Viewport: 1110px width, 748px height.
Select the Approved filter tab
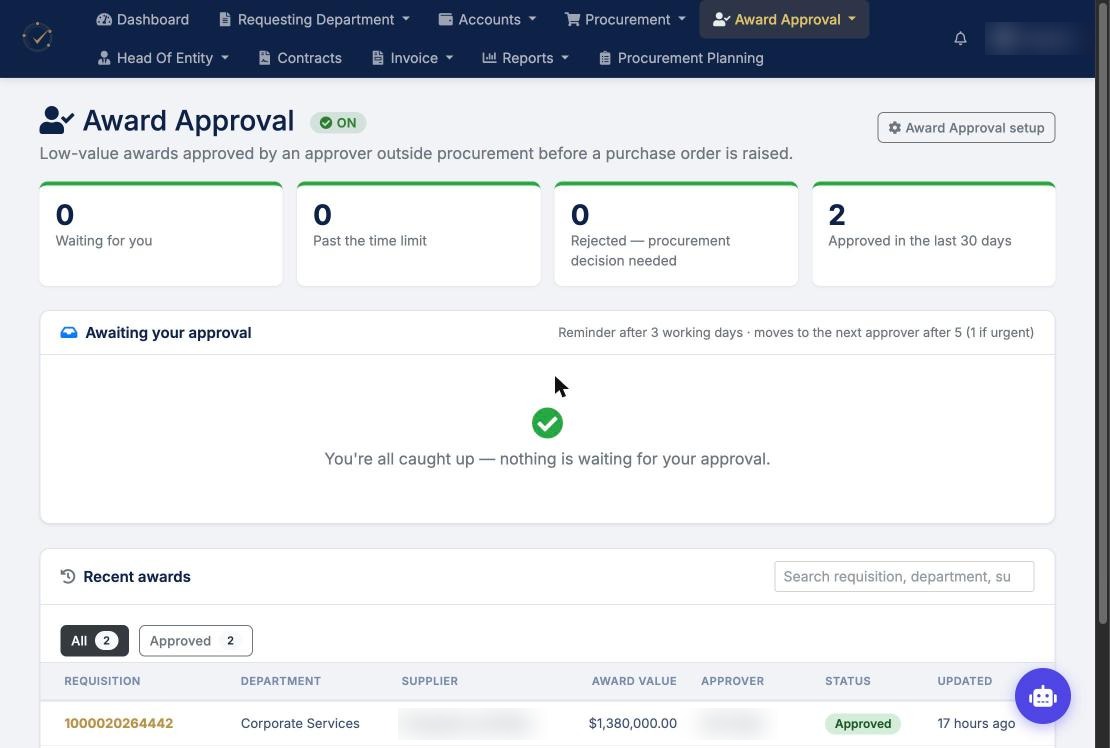[x=195, y=640]
